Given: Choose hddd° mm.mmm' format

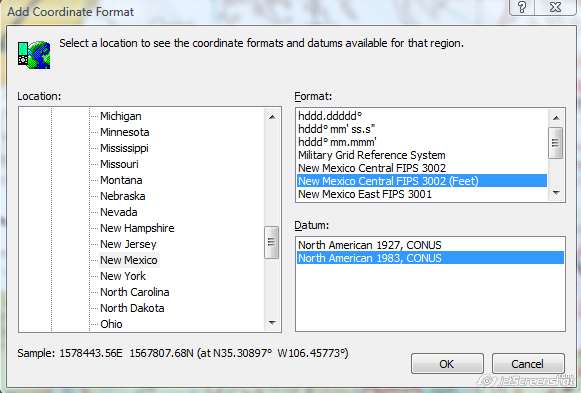Looking at the screenshot, I should [x=422, y=142].
